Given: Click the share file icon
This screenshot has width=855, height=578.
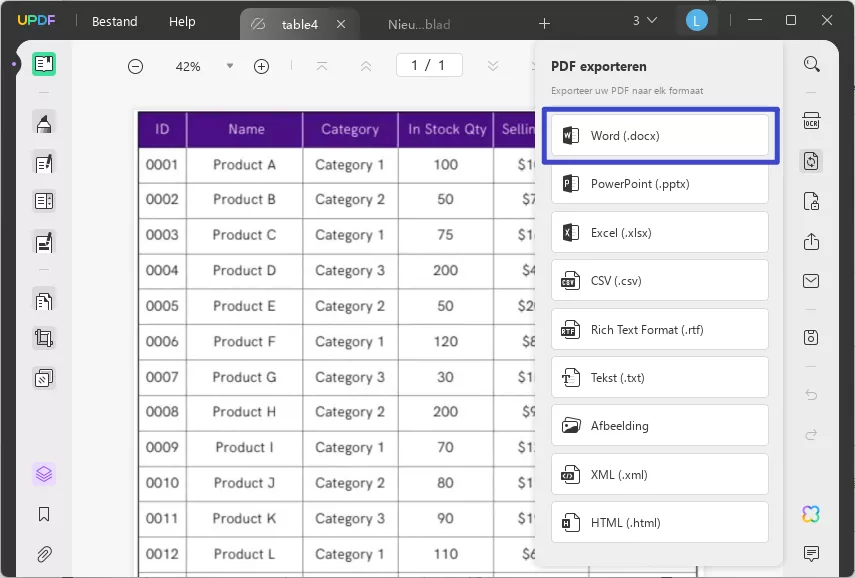Looking at the screenshot, I should 811,242.
